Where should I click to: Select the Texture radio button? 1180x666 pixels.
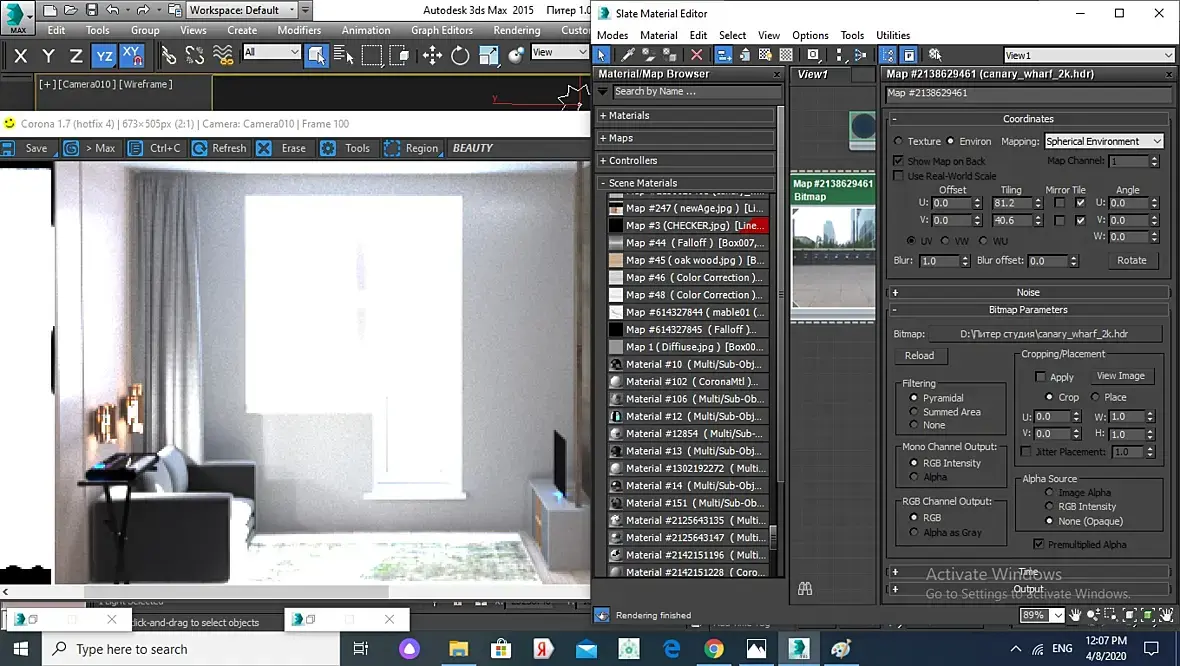click(899, 141)
